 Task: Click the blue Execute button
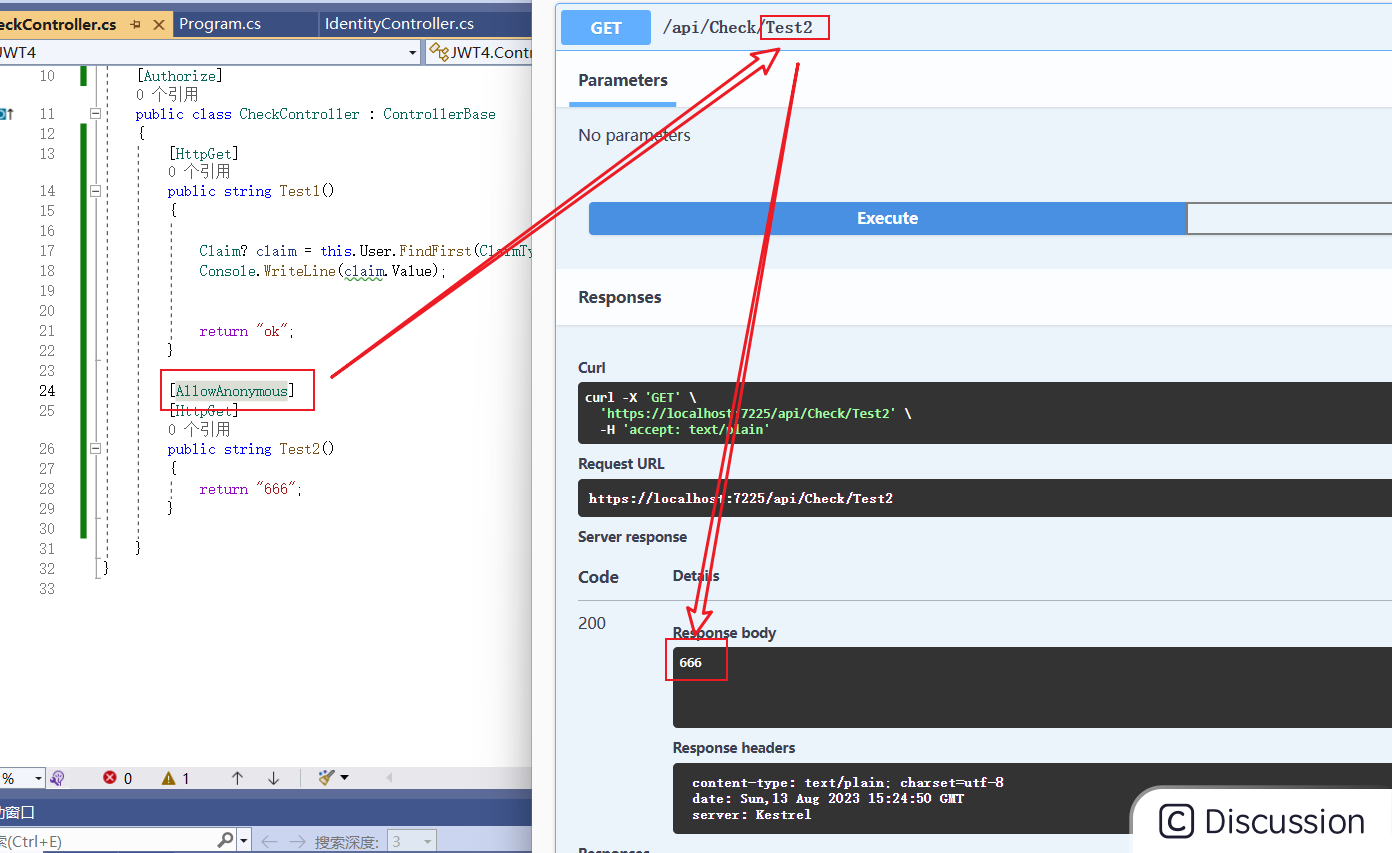[887, 218]
